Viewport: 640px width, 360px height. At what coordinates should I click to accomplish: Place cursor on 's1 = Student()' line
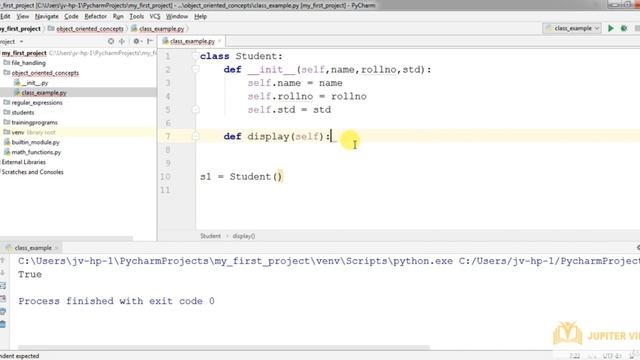[241, 177]
